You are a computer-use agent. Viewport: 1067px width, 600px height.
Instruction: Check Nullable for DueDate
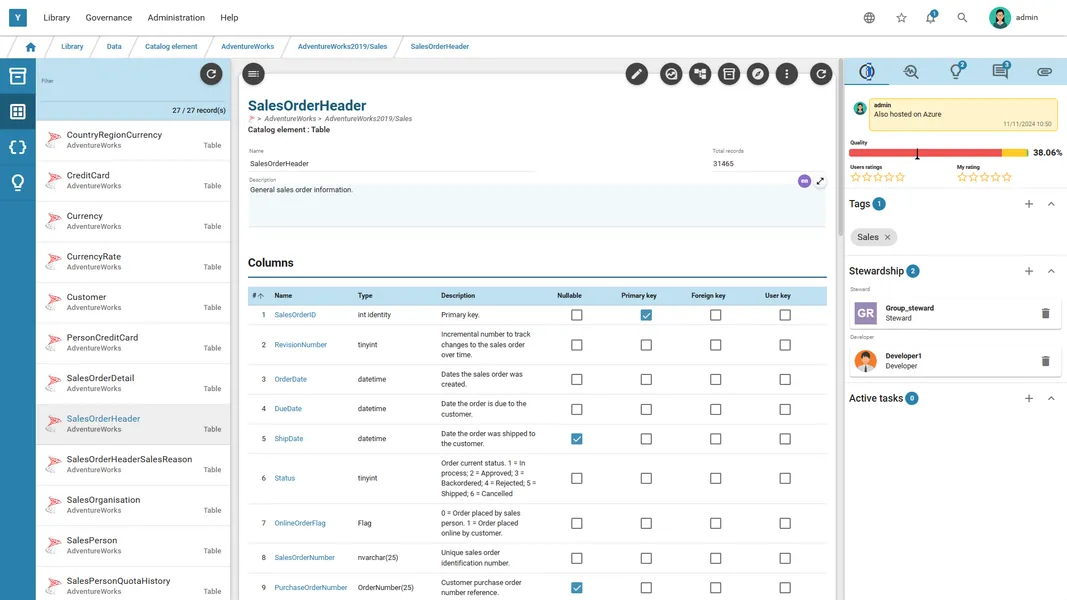(x=576, y=410)
